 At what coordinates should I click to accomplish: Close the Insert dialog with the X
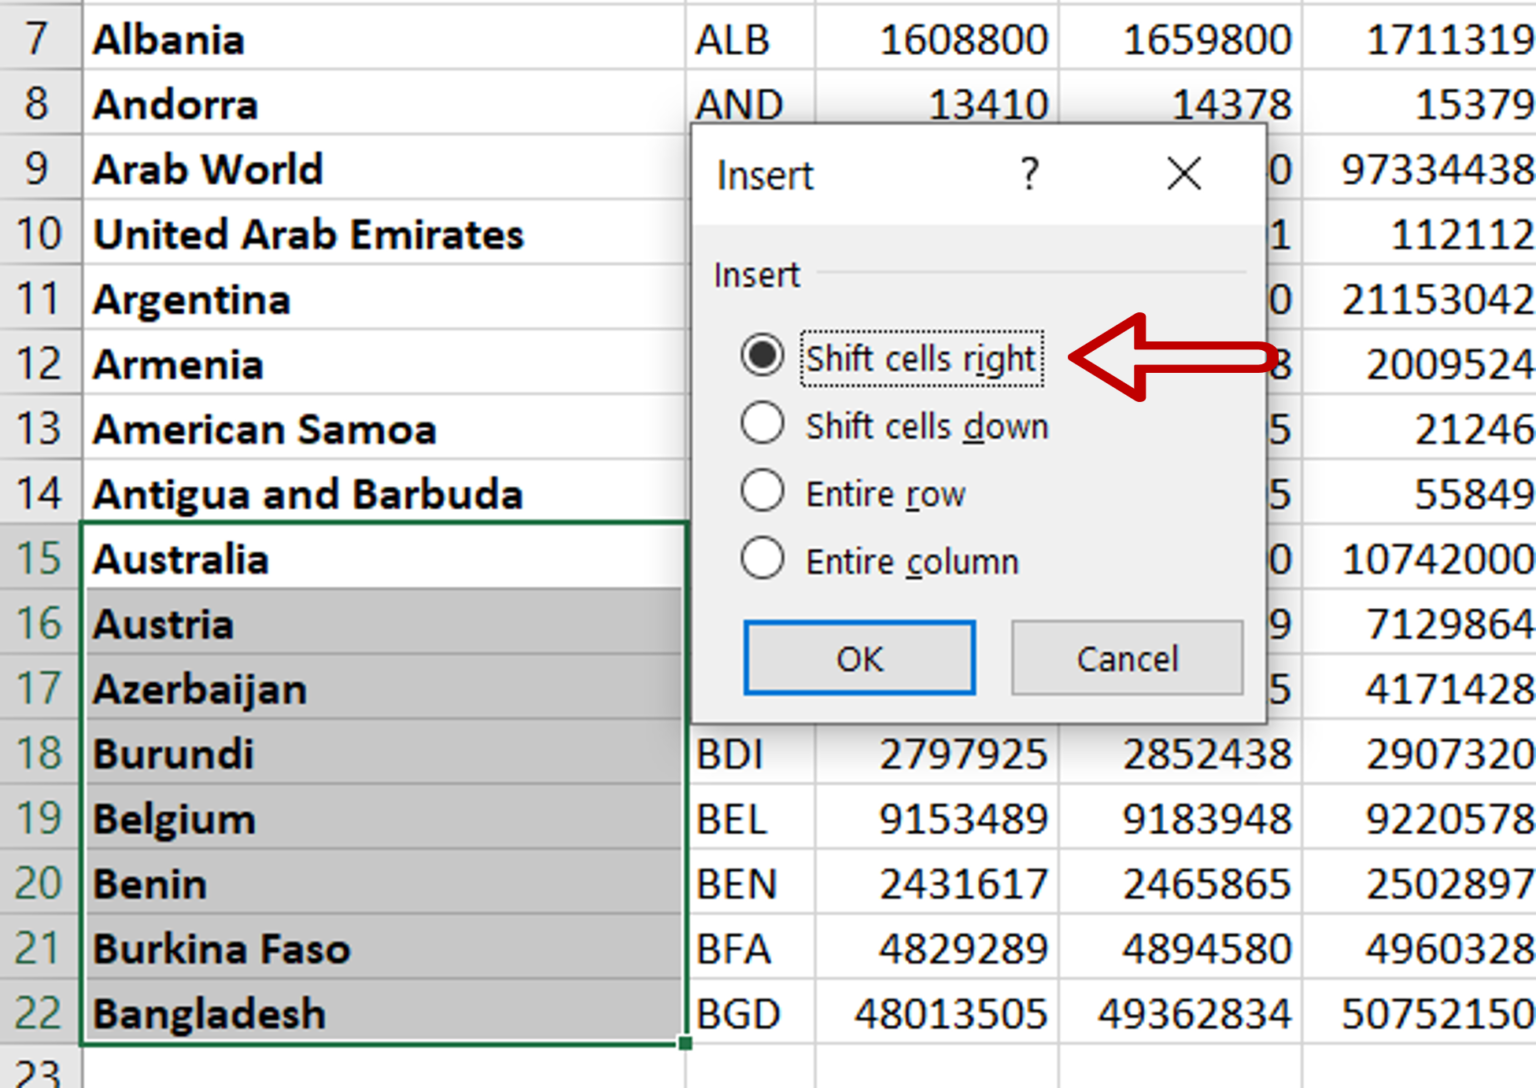coord(1184,174)
